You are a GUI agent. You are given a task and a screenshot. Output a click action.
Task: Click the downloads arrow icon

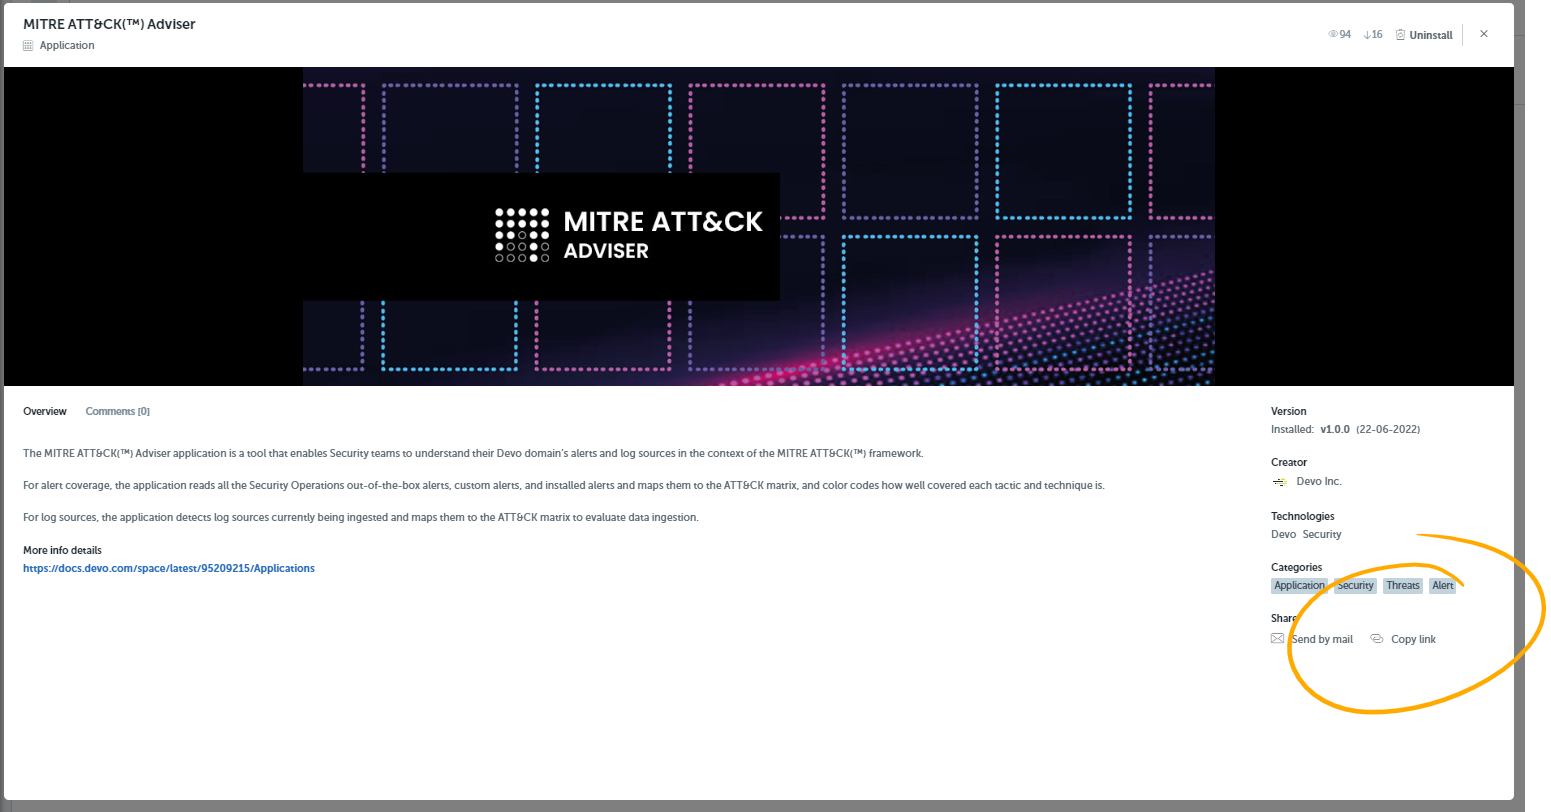1367,34
